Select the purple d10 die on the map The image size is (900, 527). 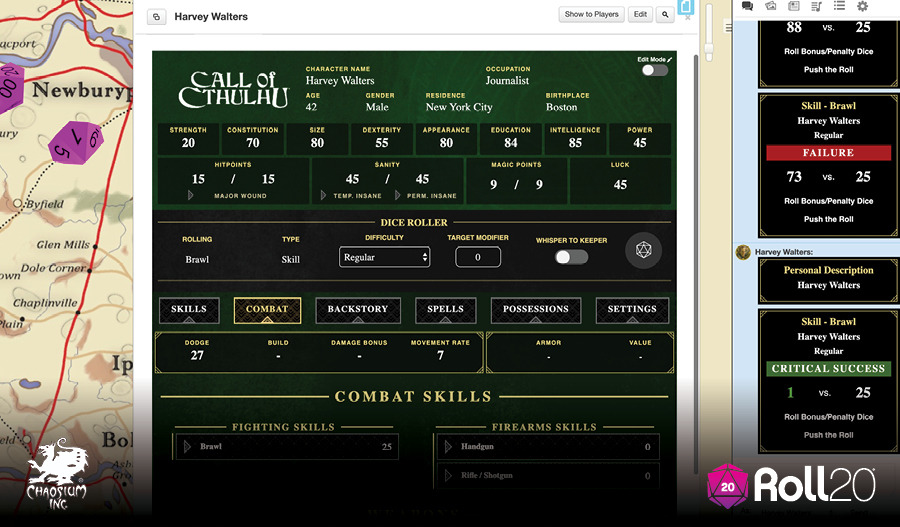(76, 142)
